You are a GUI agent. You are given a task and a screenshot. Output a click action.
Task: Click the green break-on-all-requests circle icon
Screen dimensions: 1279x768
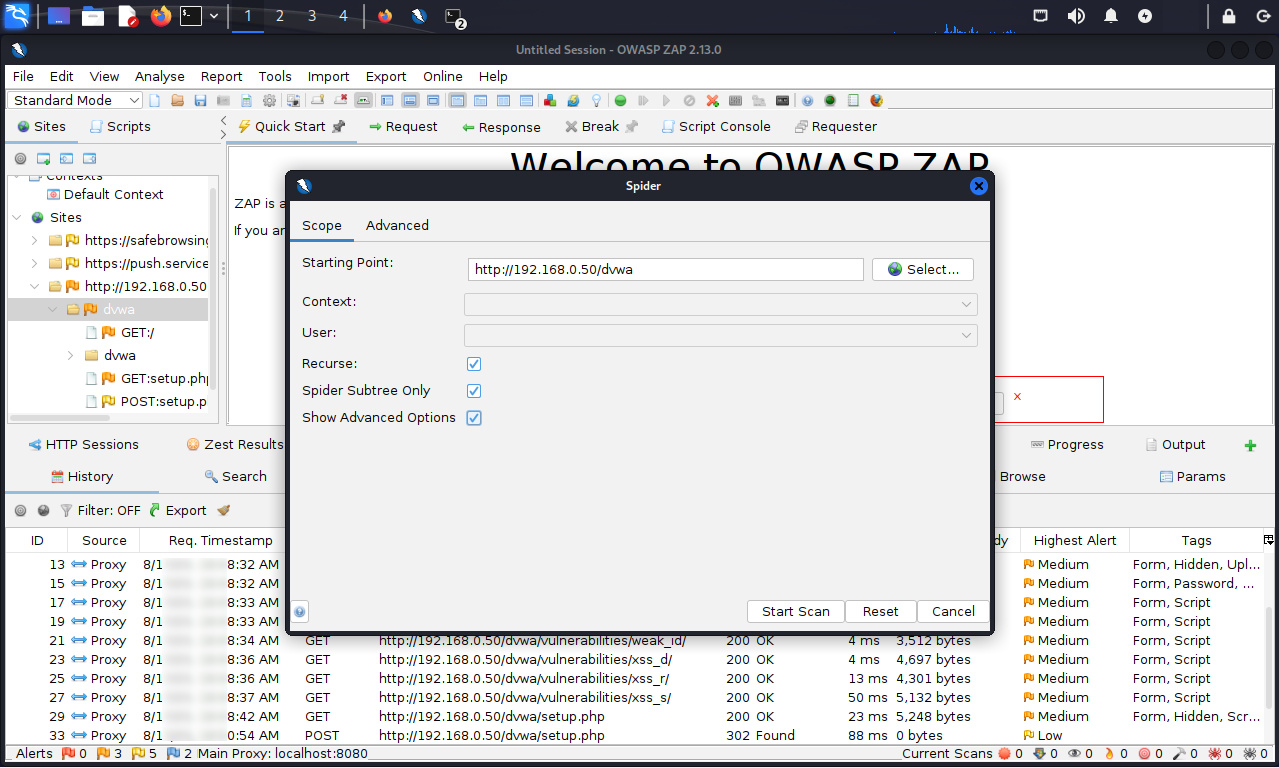click(620, 101)
